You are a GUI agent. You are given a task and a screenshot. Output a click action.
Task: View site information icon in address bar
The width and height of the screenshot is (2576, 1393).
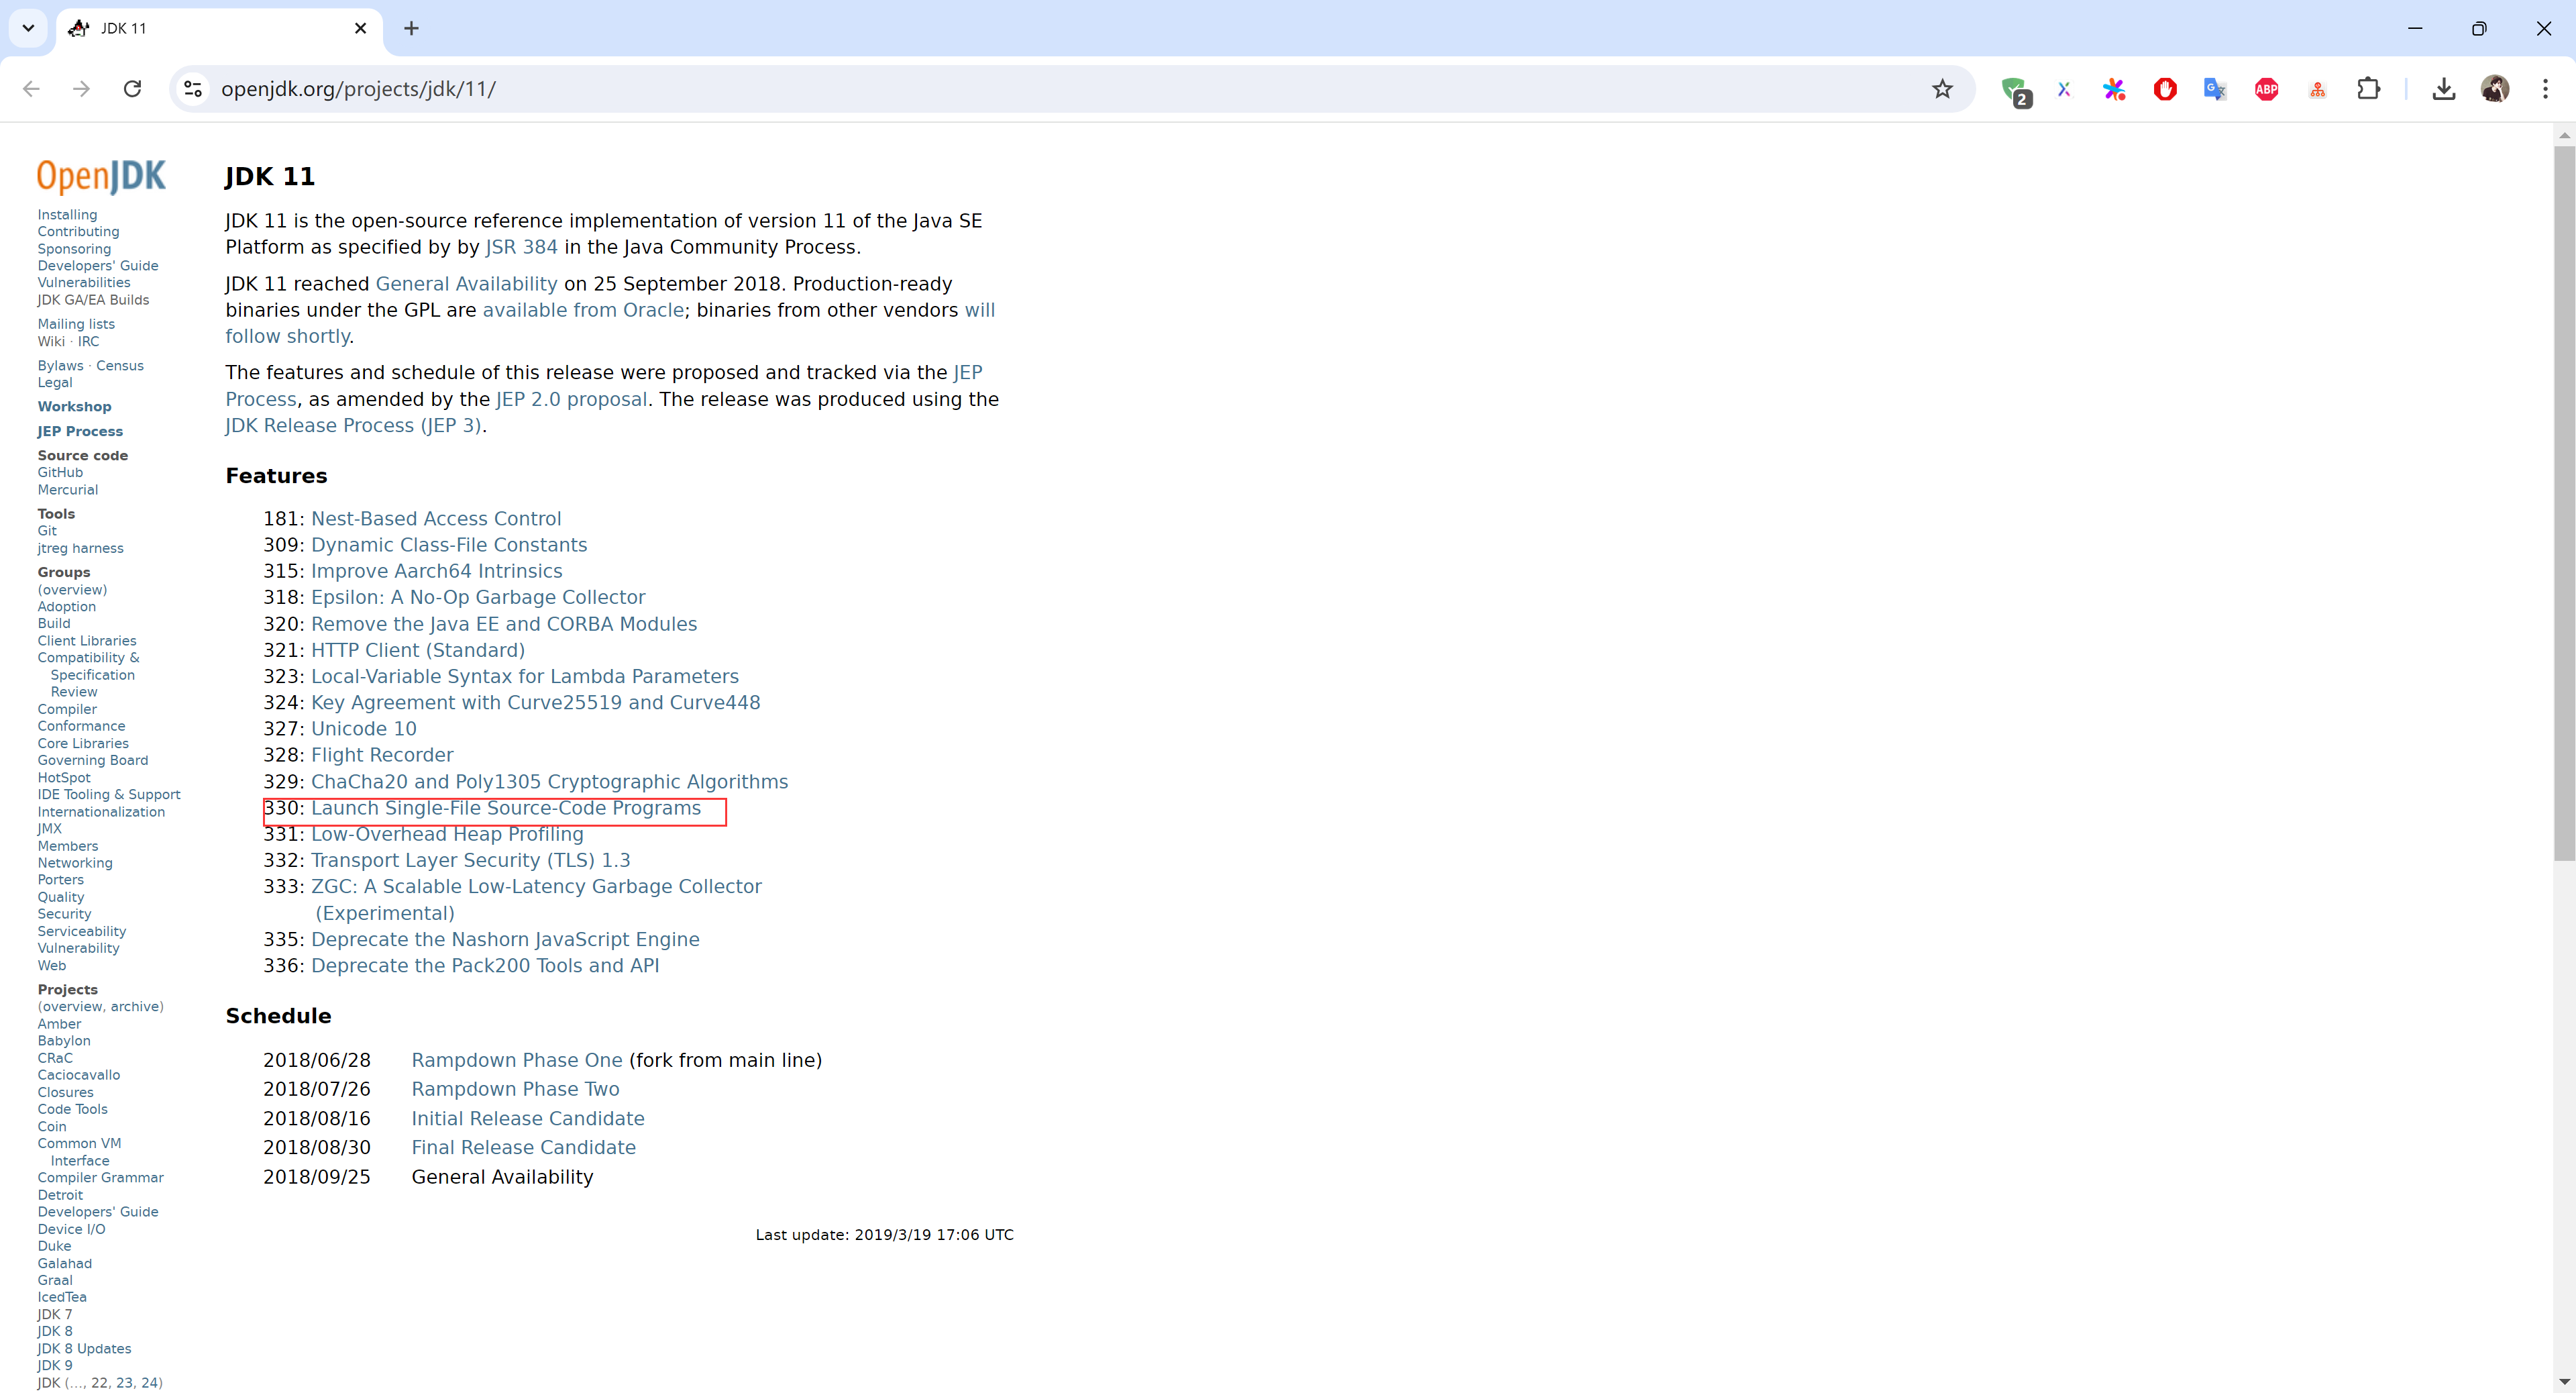(193, 89)
